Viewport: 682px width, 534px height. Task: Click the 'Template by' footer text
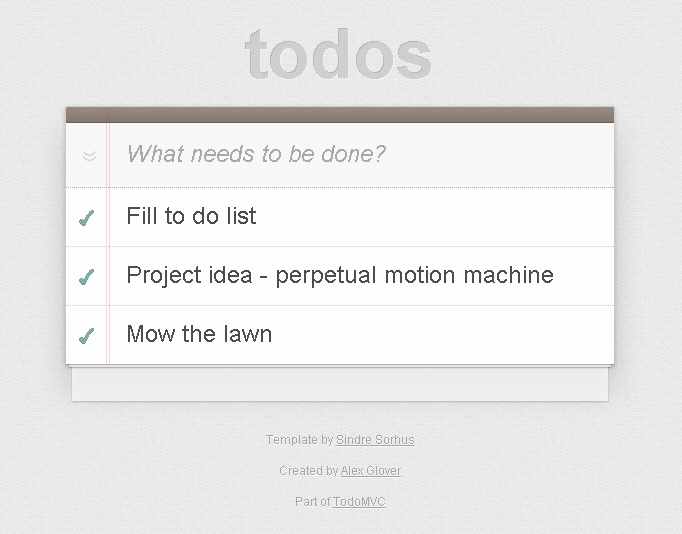click(x=300, y=440)
